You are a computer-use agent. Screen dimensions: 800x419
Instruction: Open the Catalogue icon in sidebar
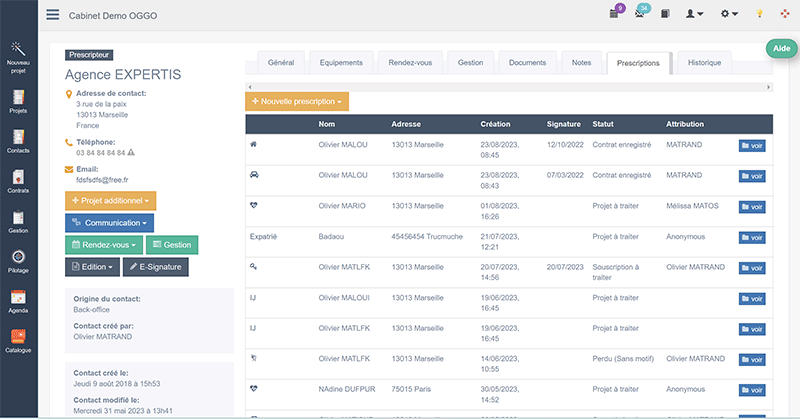click(18, 341)
